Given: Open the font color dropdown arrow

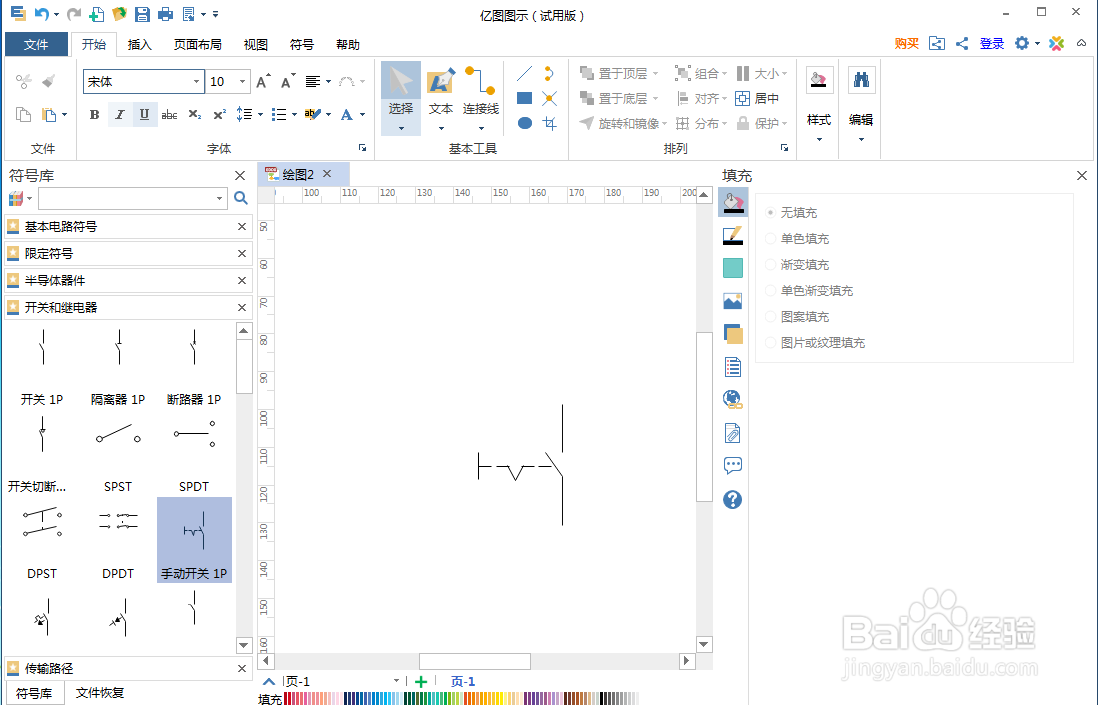Looking at the screenshot, I should (363, 115).
